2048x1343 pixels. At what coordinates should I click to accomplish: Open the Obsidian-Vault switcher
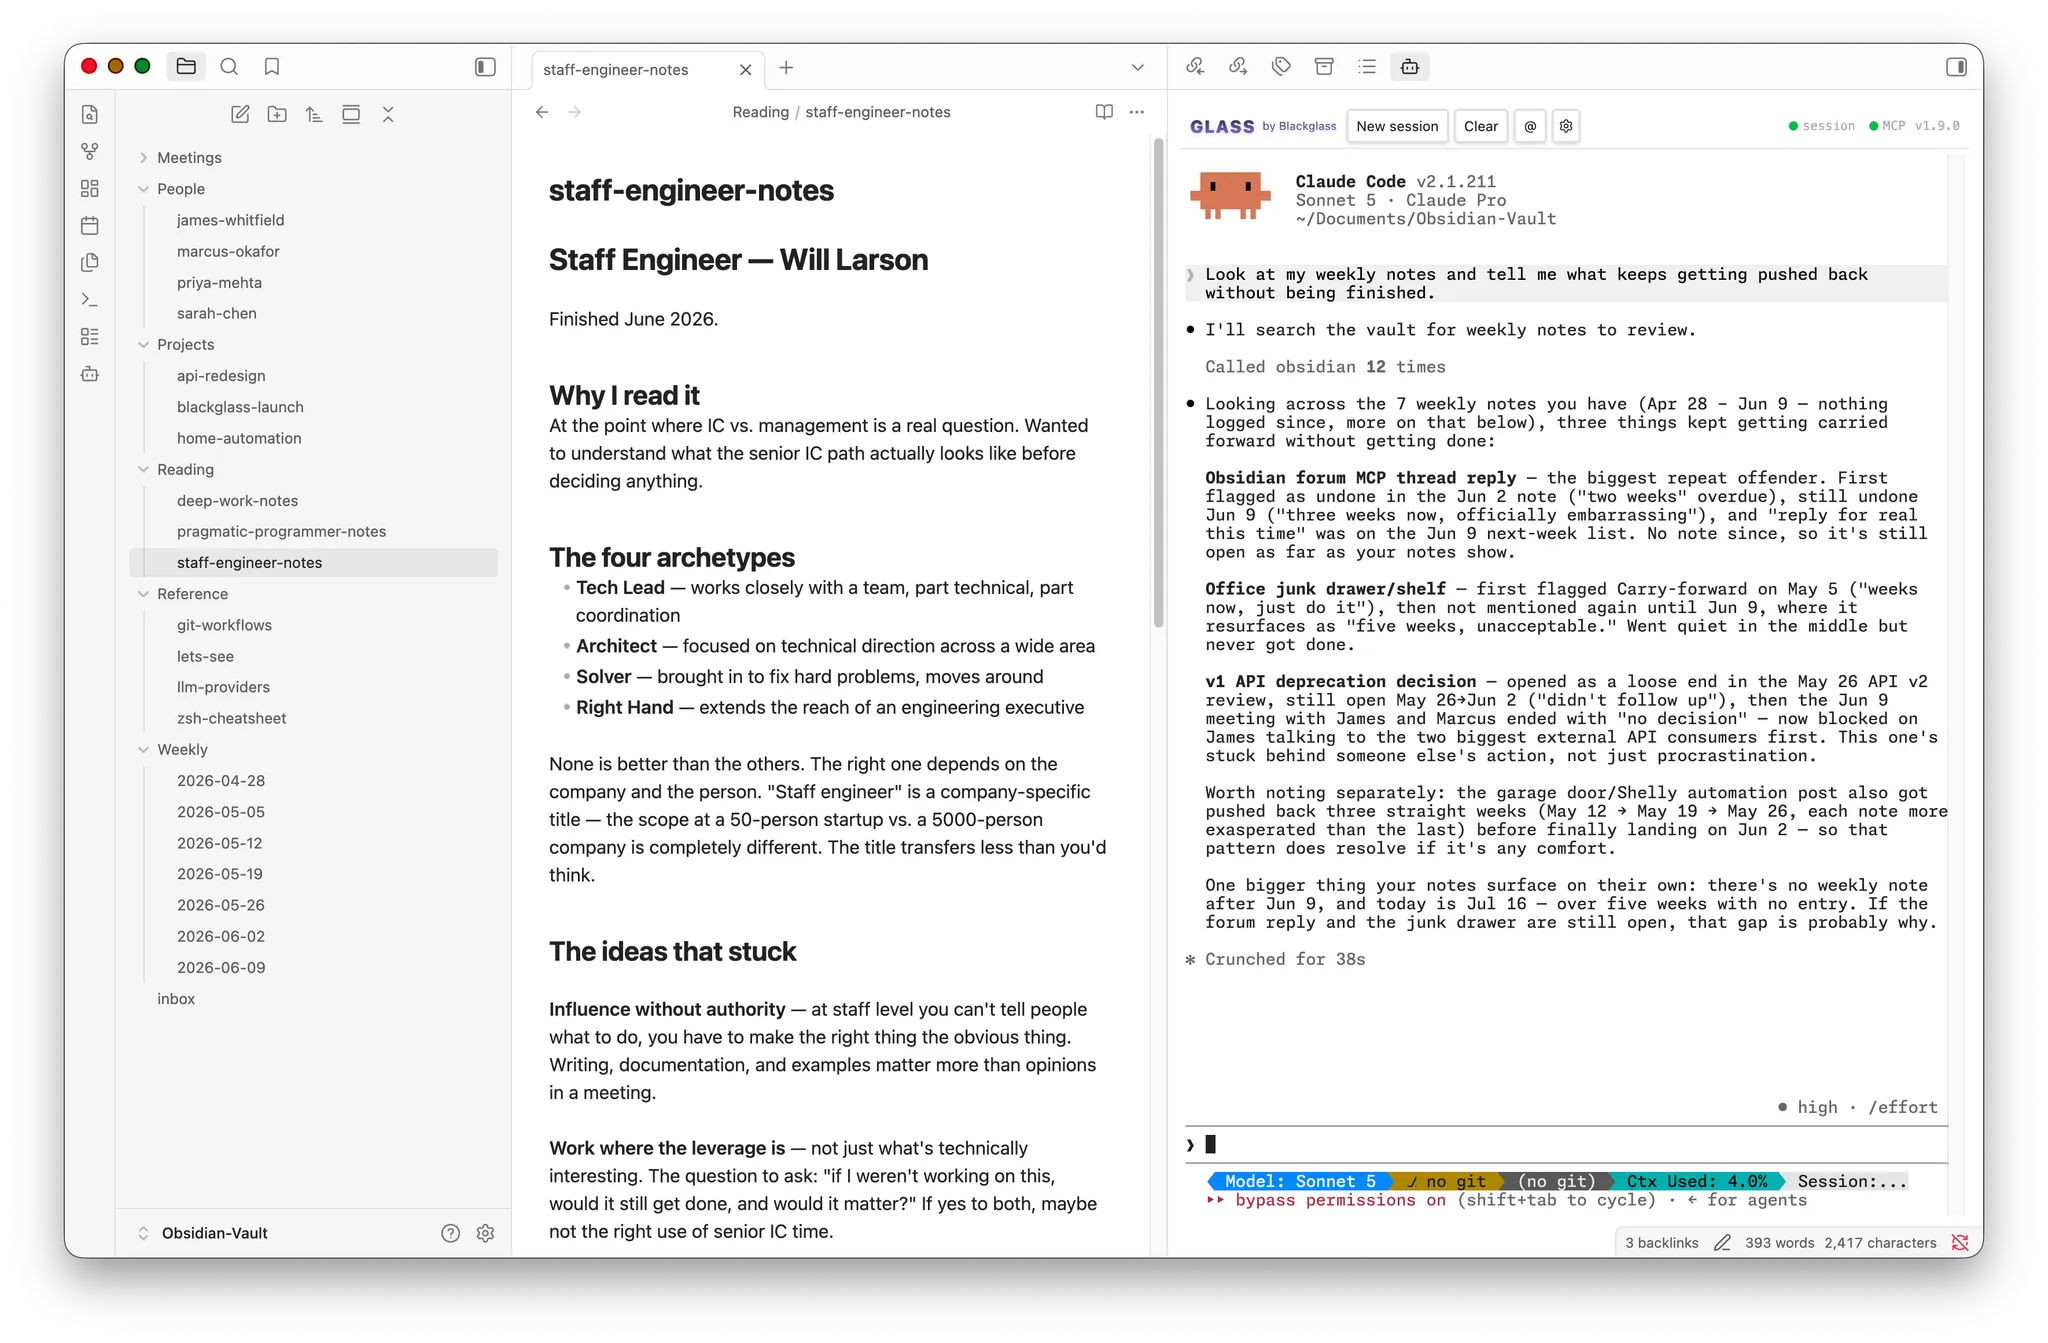214,1233
